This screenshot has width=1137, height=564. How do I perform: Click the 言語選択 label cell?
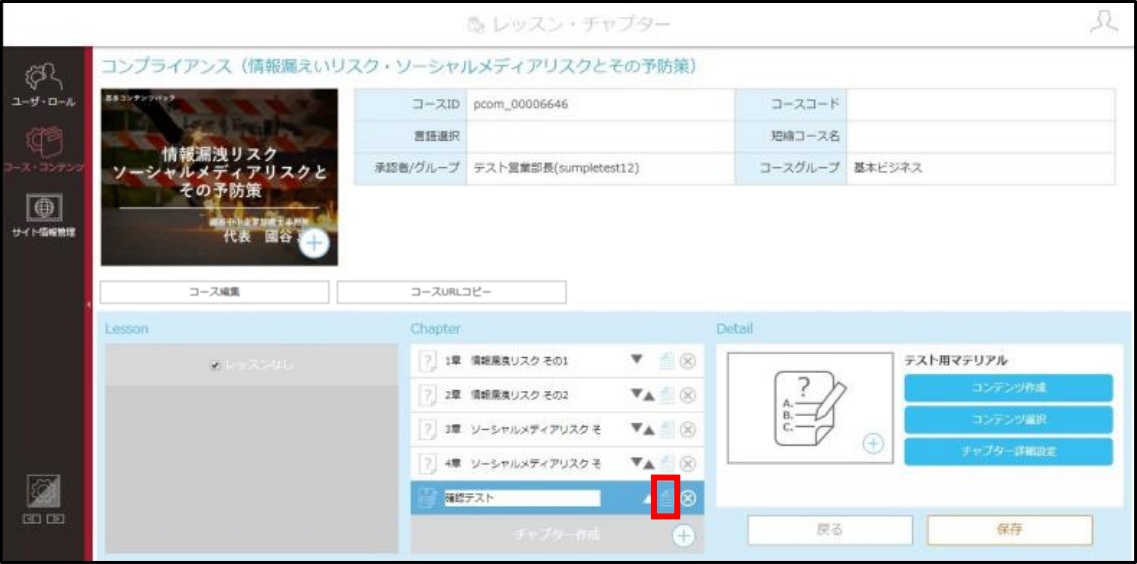pyautogui.click(x=410, y=136)
